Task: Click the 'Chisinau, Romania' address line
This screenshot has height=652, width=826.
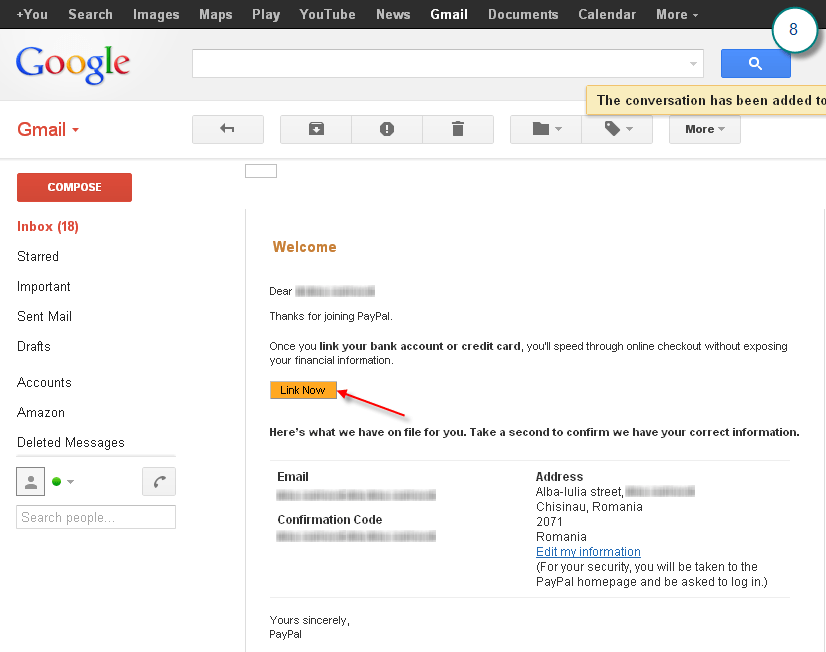Action: point(589,507)
